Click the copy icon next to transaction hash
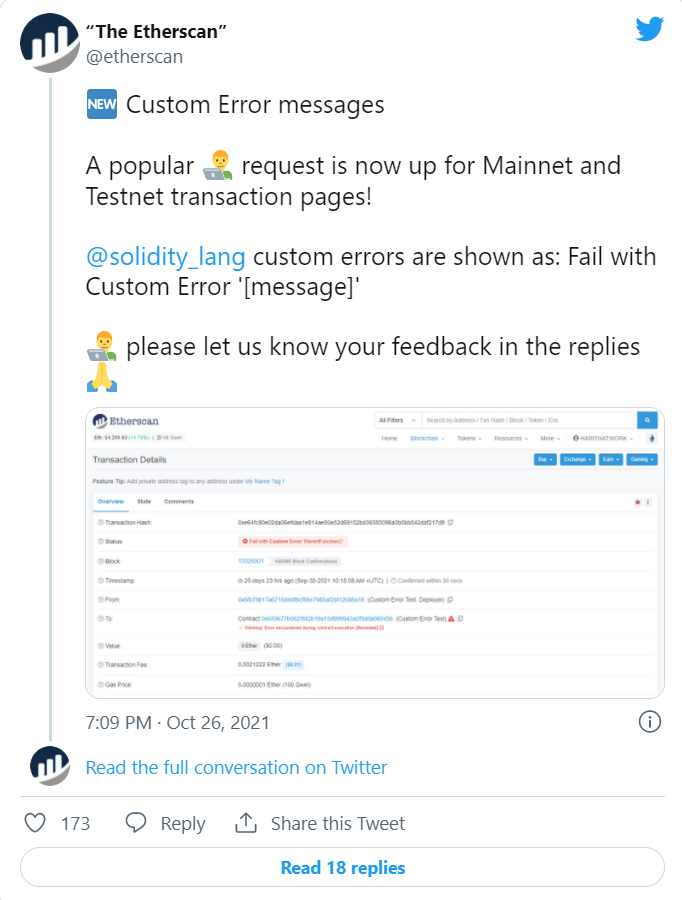This screenshot has height=900, width=682. pos(451,522)
